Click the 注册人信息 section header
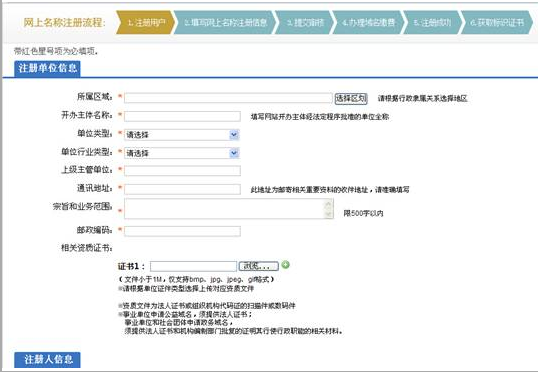 [x=47, y=360]
